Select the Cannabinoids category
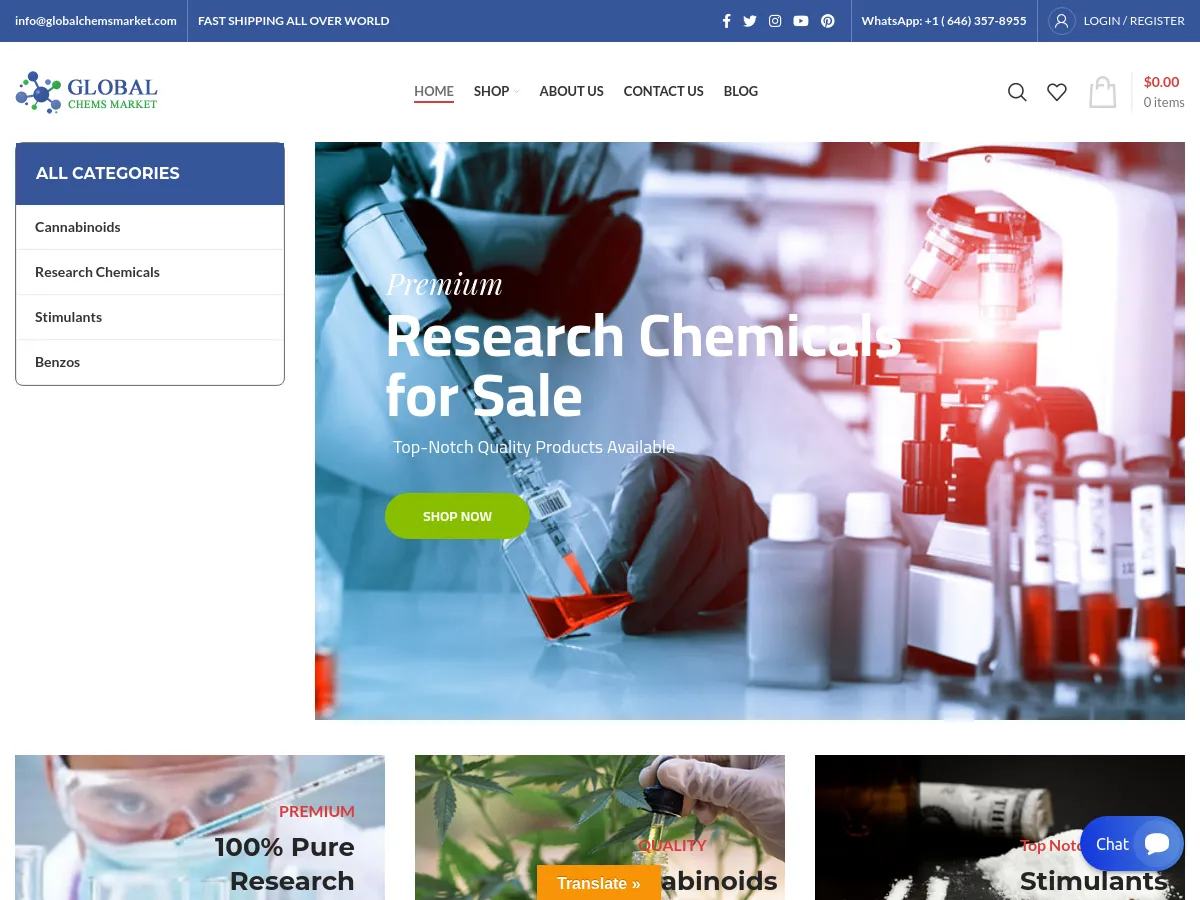Screen dimensions: 1200x900 (77, 226)
